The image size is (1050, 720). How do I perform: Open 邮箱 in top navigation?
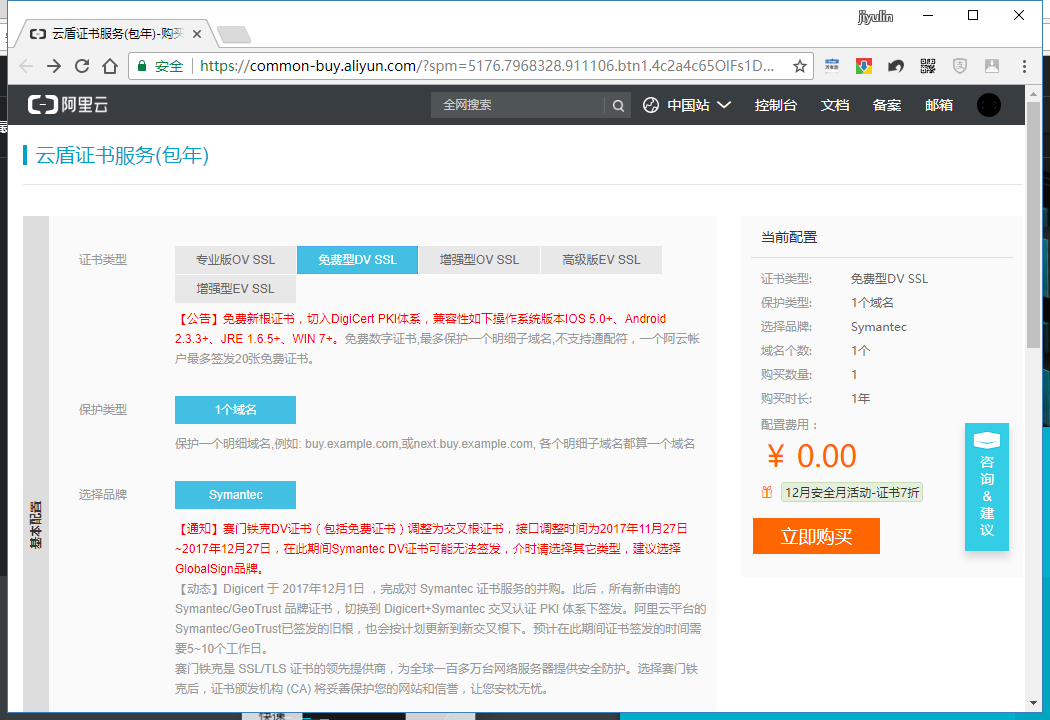(939, 105)
